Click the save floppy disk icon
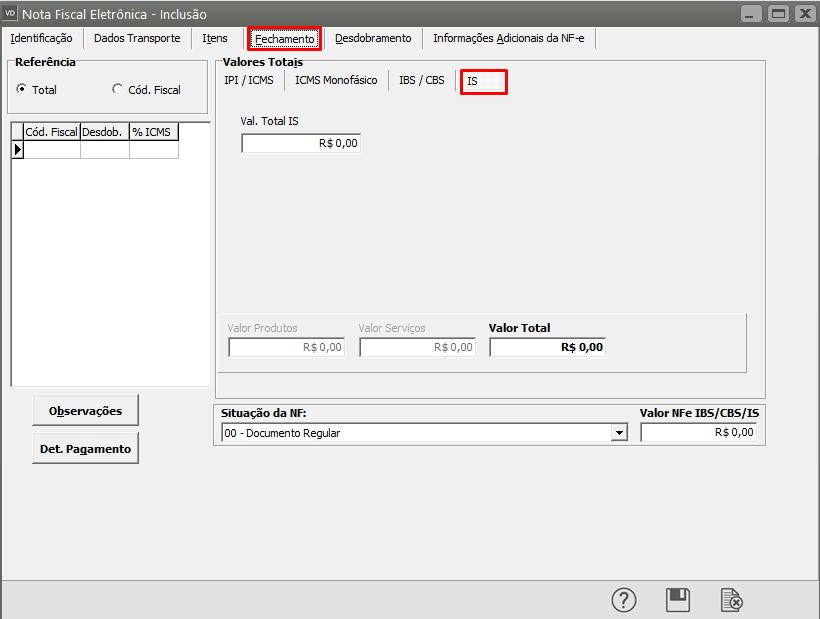 [678, 599]
